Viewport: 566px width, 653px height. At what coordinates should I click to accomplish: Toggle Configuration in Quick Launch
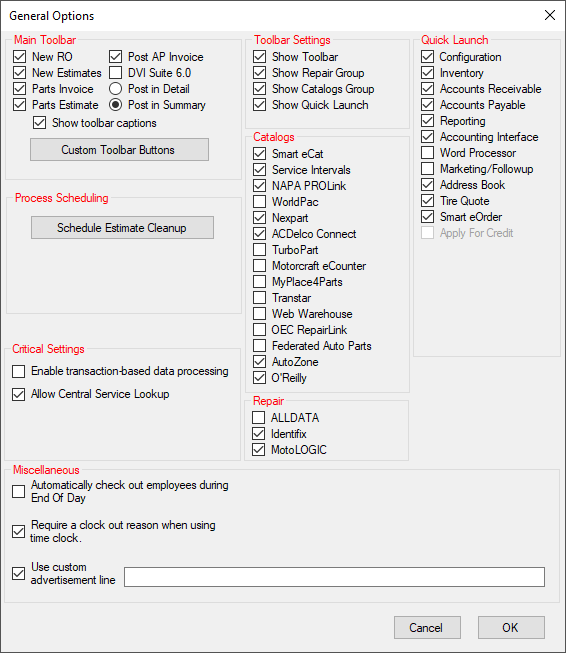pos(427,57)
